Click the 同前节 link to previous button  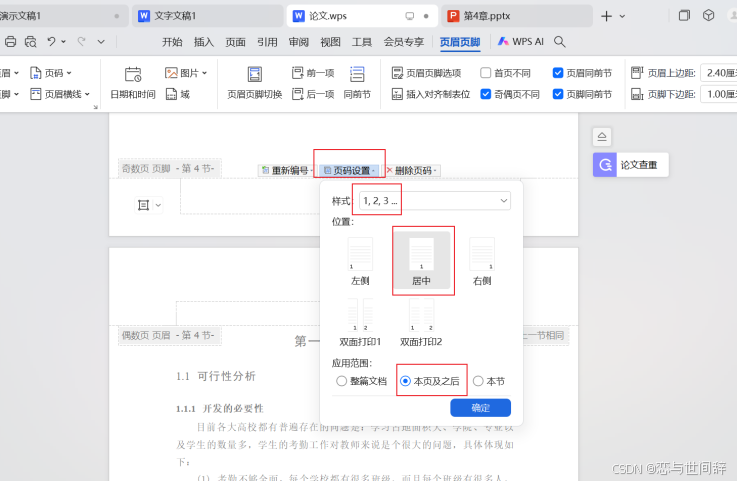pos(357,83)
